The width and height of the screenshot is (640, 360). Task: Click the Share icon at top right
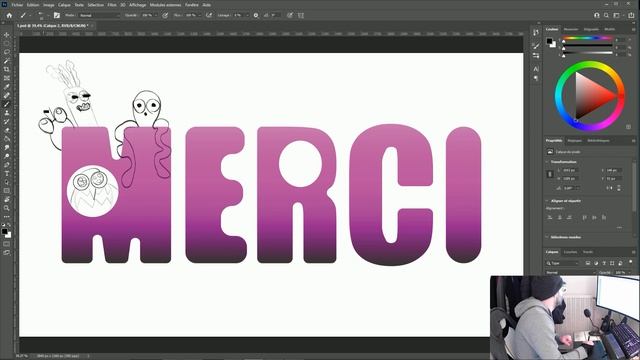click(x=631, y=15)
